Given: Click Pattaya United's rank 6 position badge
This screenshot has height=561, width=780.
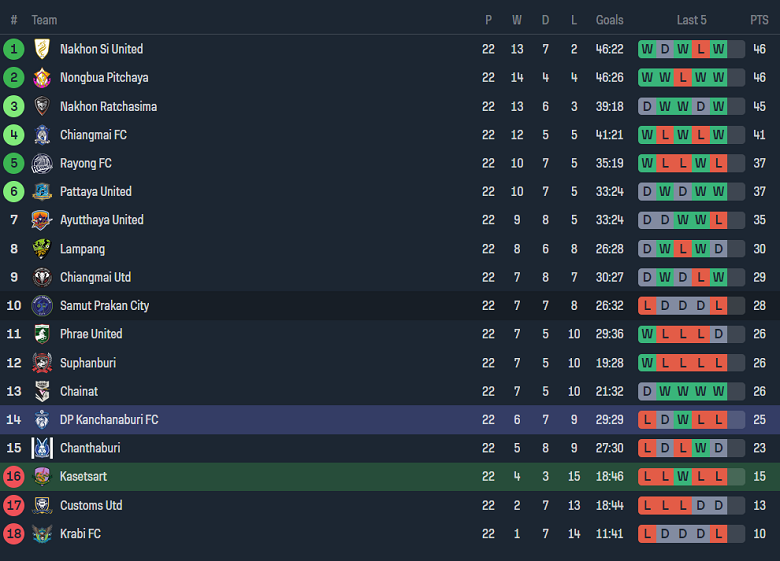Looking at the screenshot, I should (14, 192).
